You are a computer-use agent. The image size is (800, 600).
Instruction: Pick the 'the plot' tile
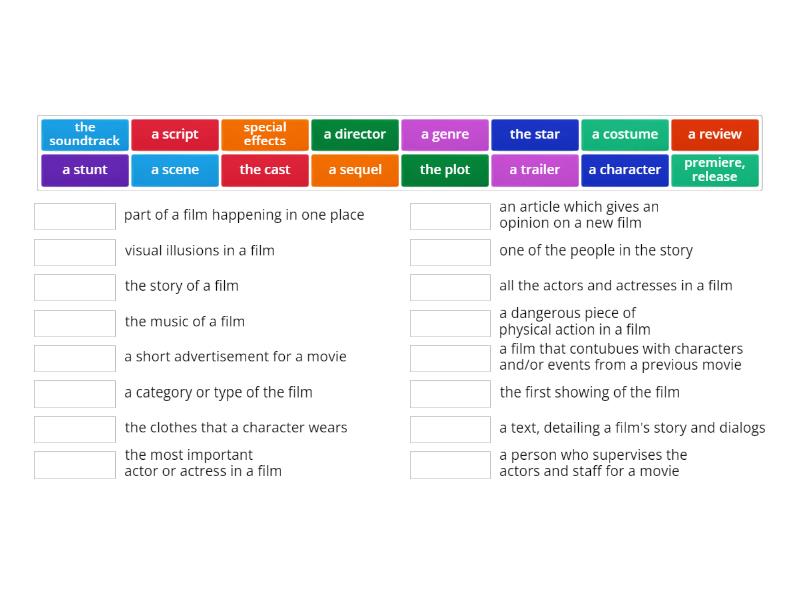(x=444, y=170)
